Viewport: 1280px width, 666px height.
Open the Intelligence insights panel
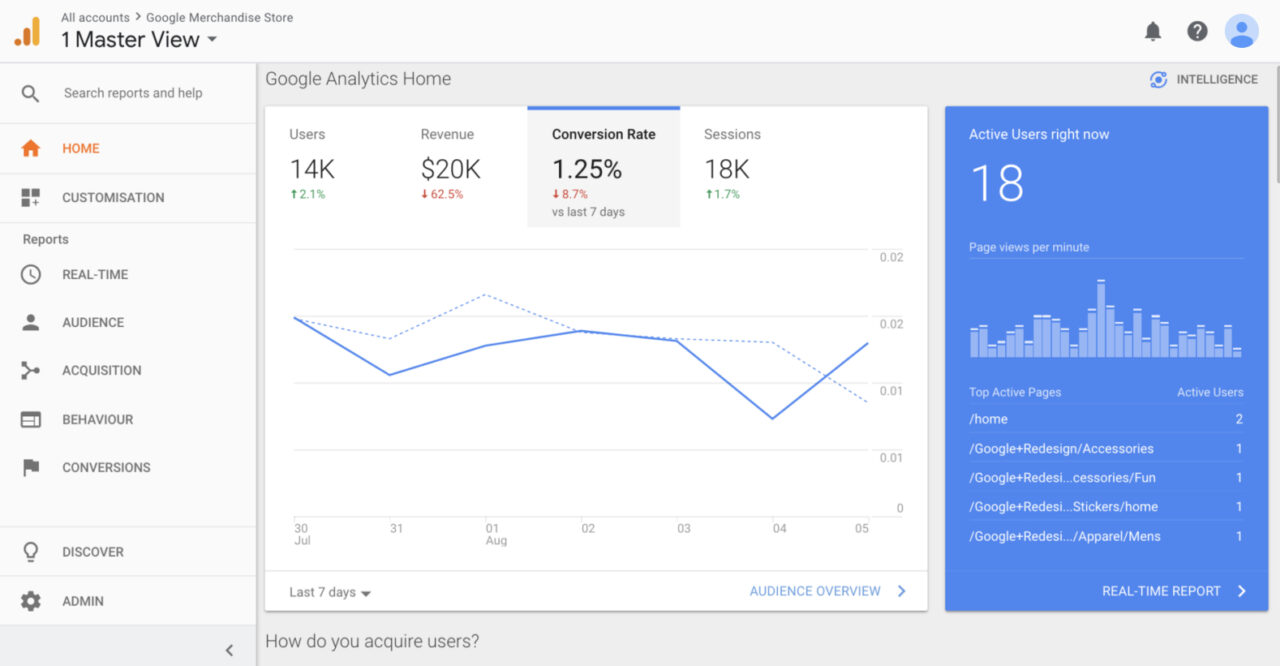pos(1204,78)
